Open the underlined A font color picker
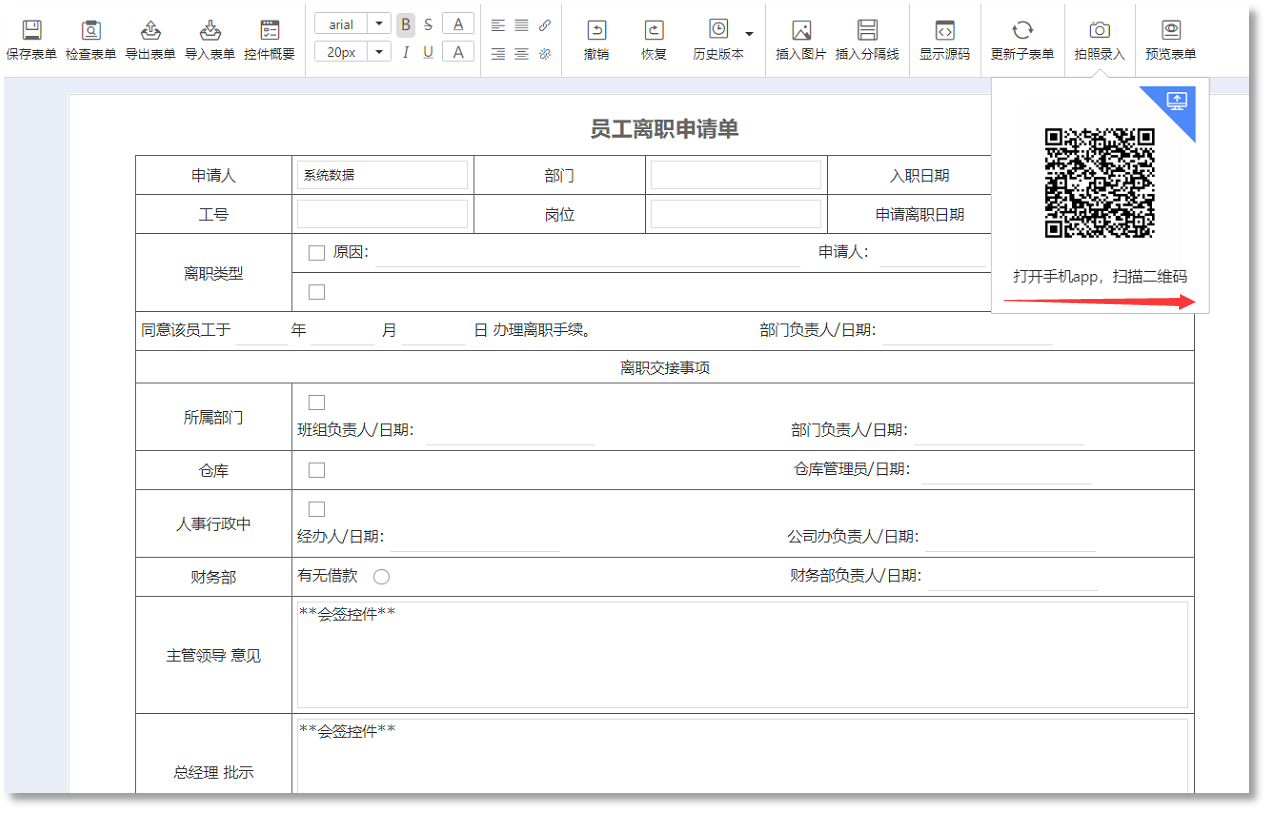1269x813 pixels. pos(458,24)
